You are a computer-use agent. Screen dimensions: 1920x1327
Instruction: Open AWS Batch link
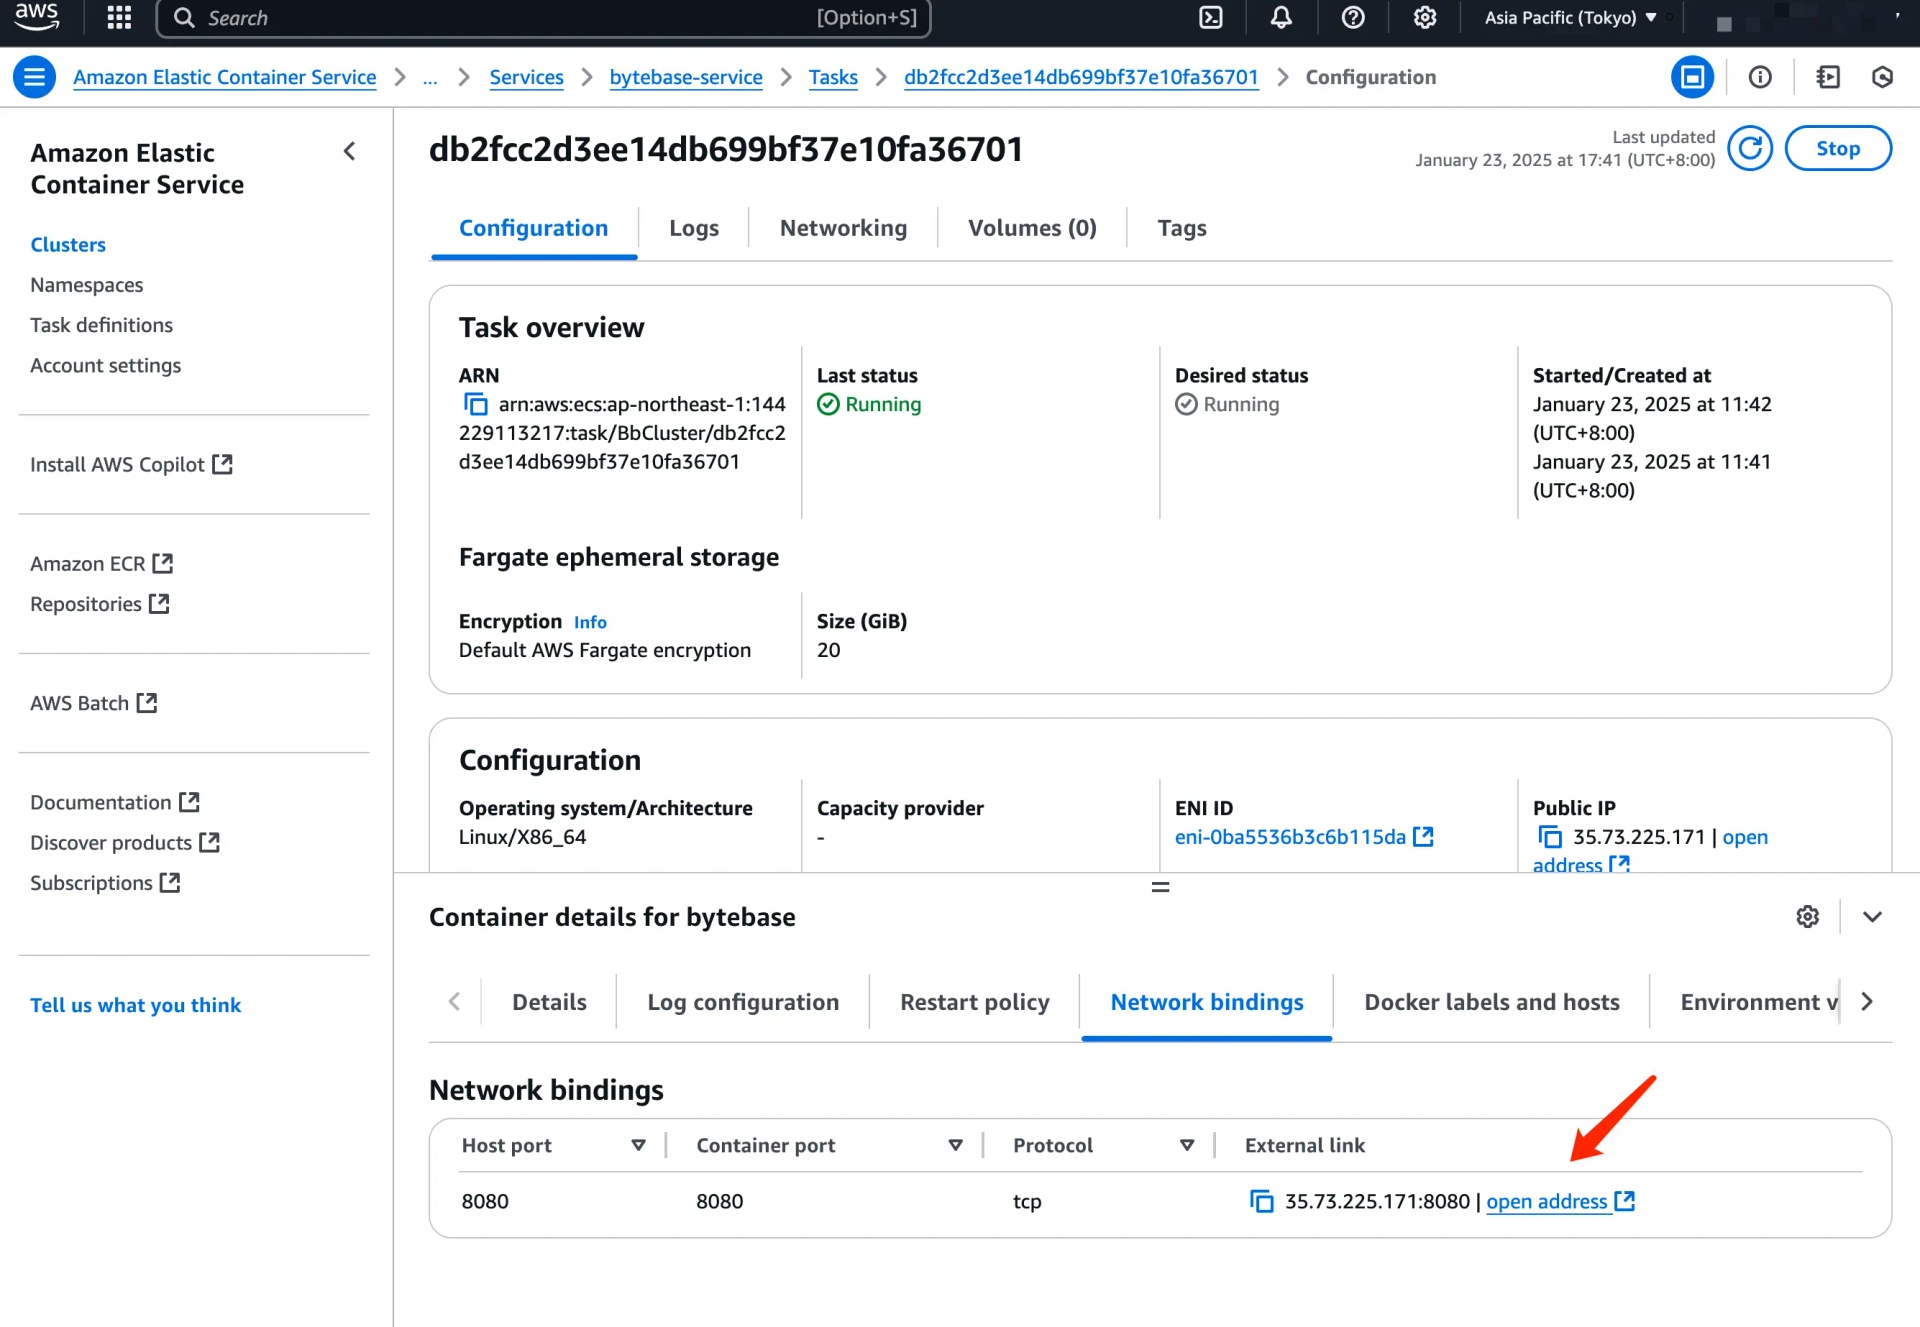tap(93, 703)
